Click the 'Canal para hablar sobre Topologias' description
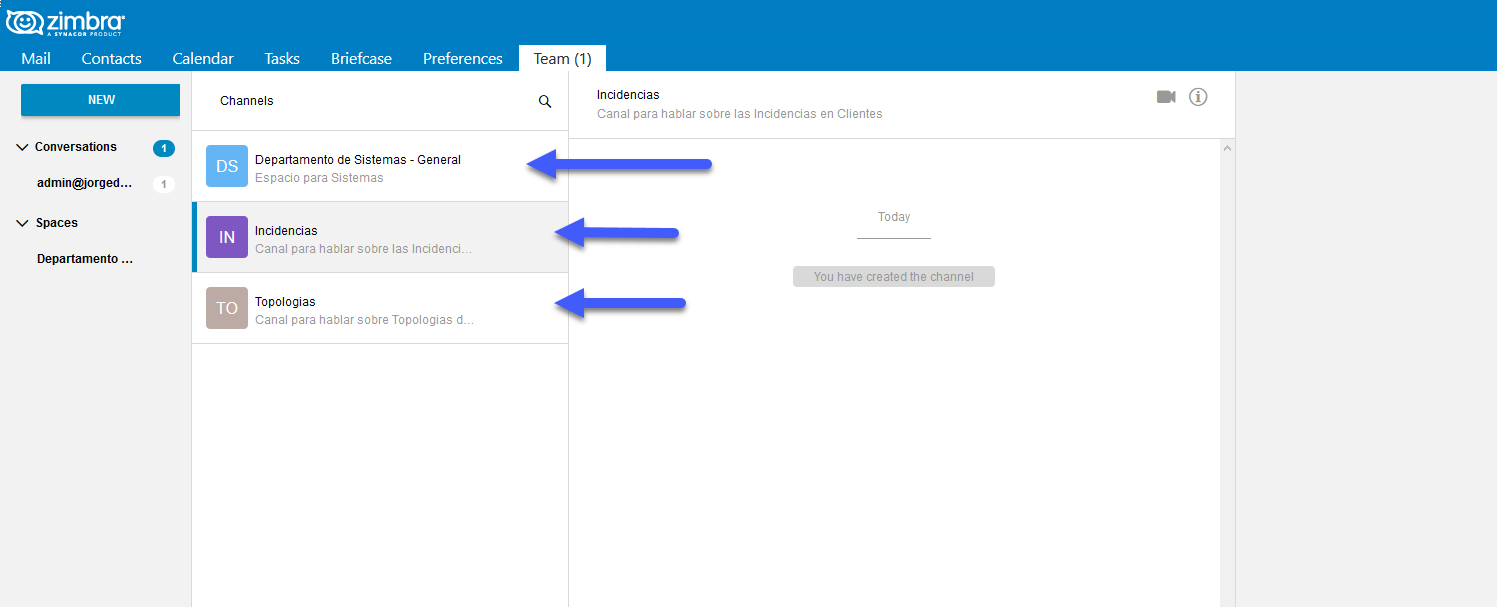Image resolution: width=1497 pixels, height=607 pixels. pos(364,320)
